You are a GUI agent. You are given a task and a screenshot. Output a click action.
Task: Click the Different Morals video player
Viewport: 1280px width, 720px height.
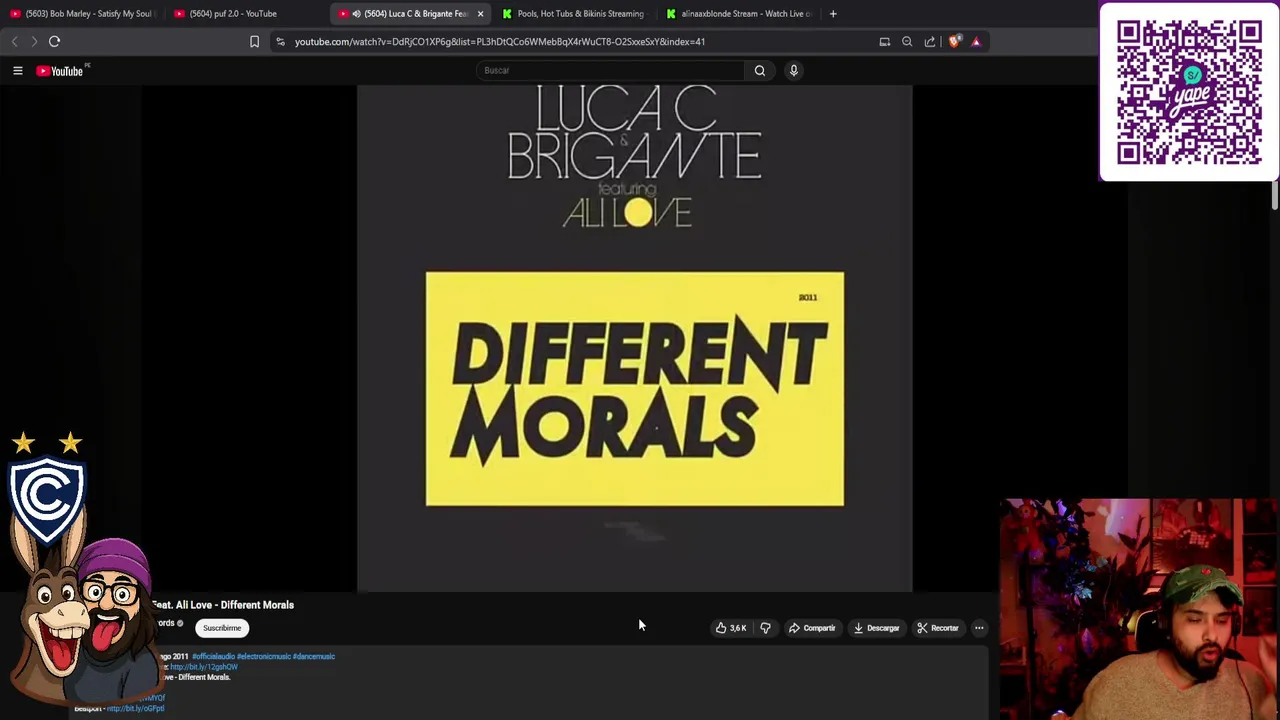(x=635, y=338)
